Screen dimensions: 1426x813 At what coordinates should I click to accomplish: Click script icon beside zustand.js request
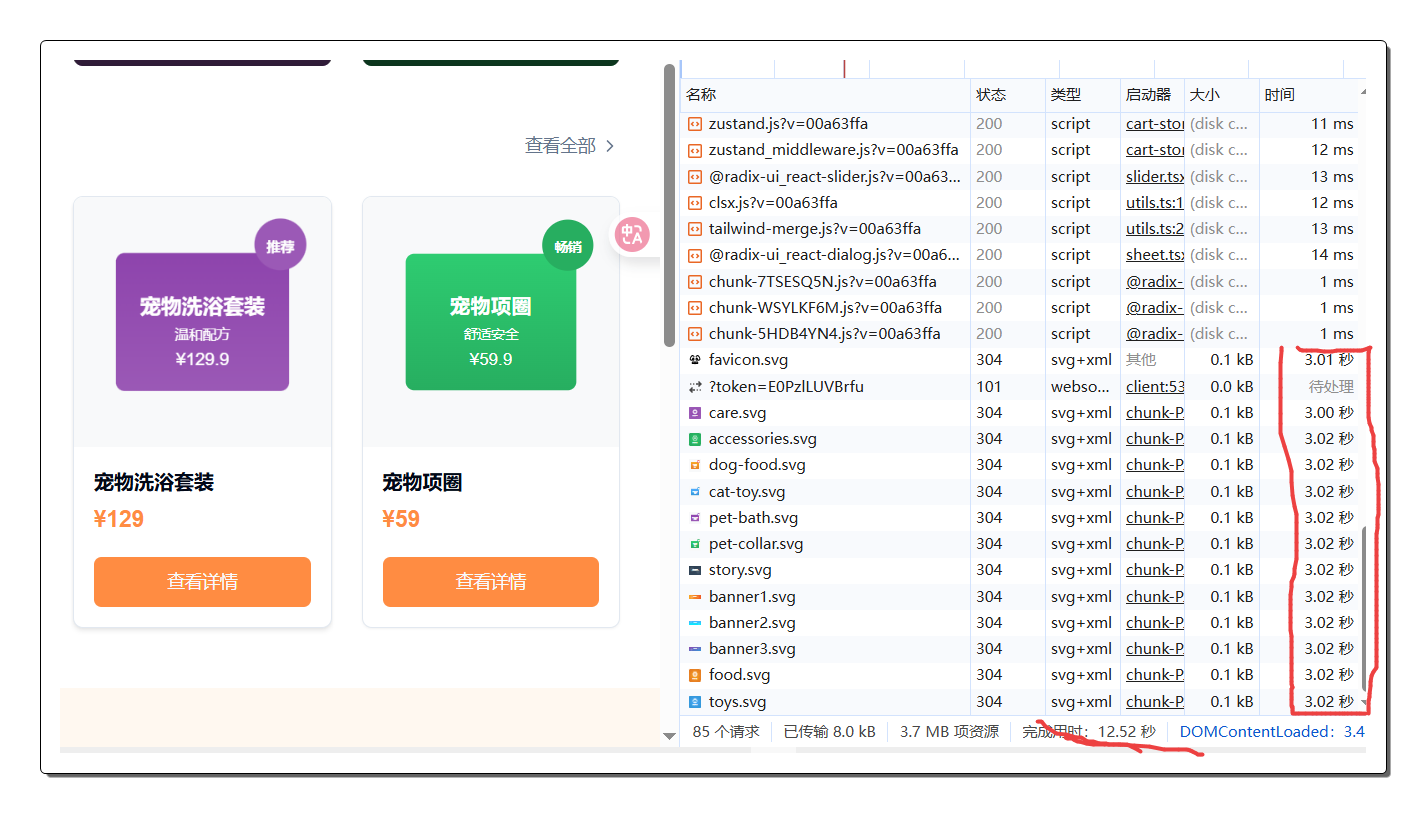pyautogui.click(x=695, y=124)
